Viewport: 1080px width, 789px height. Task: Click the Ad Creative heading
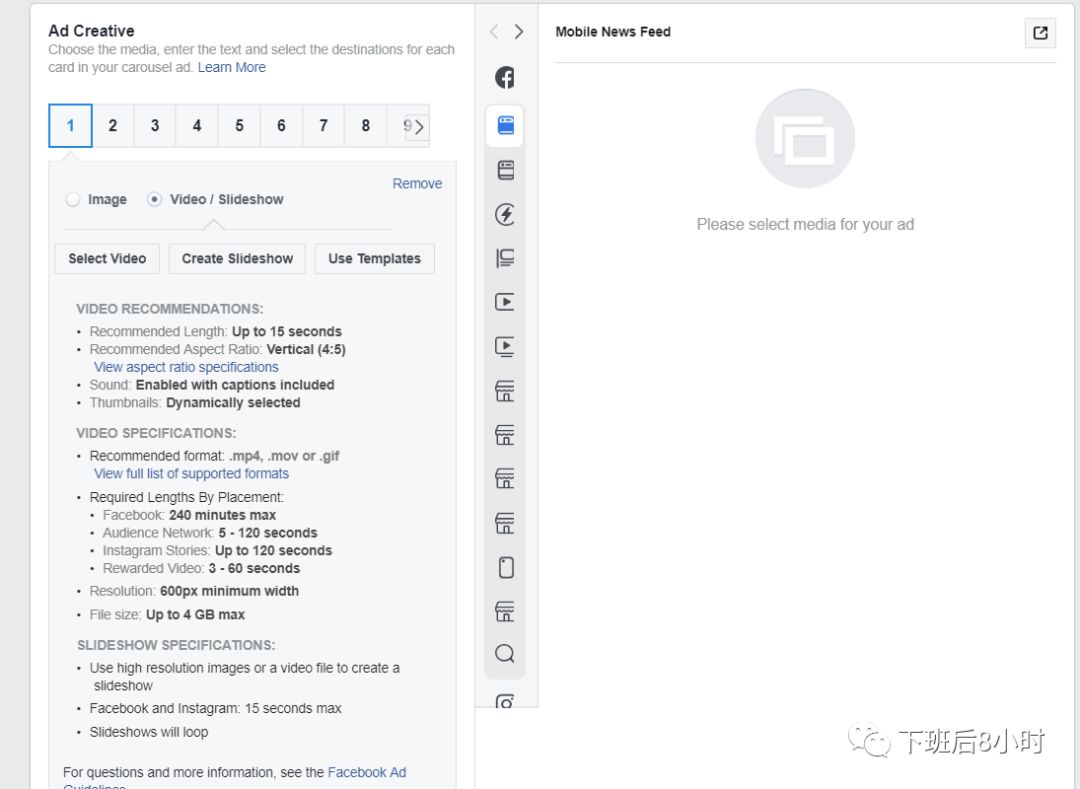pyautogui.click(x=91, y=31)
